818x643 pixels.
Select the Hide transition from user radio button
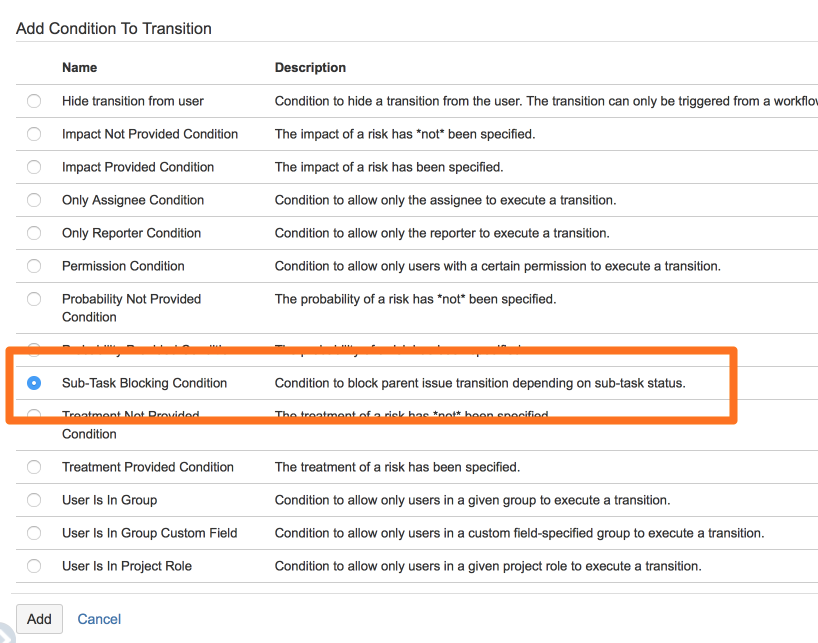tap(34, 101)
